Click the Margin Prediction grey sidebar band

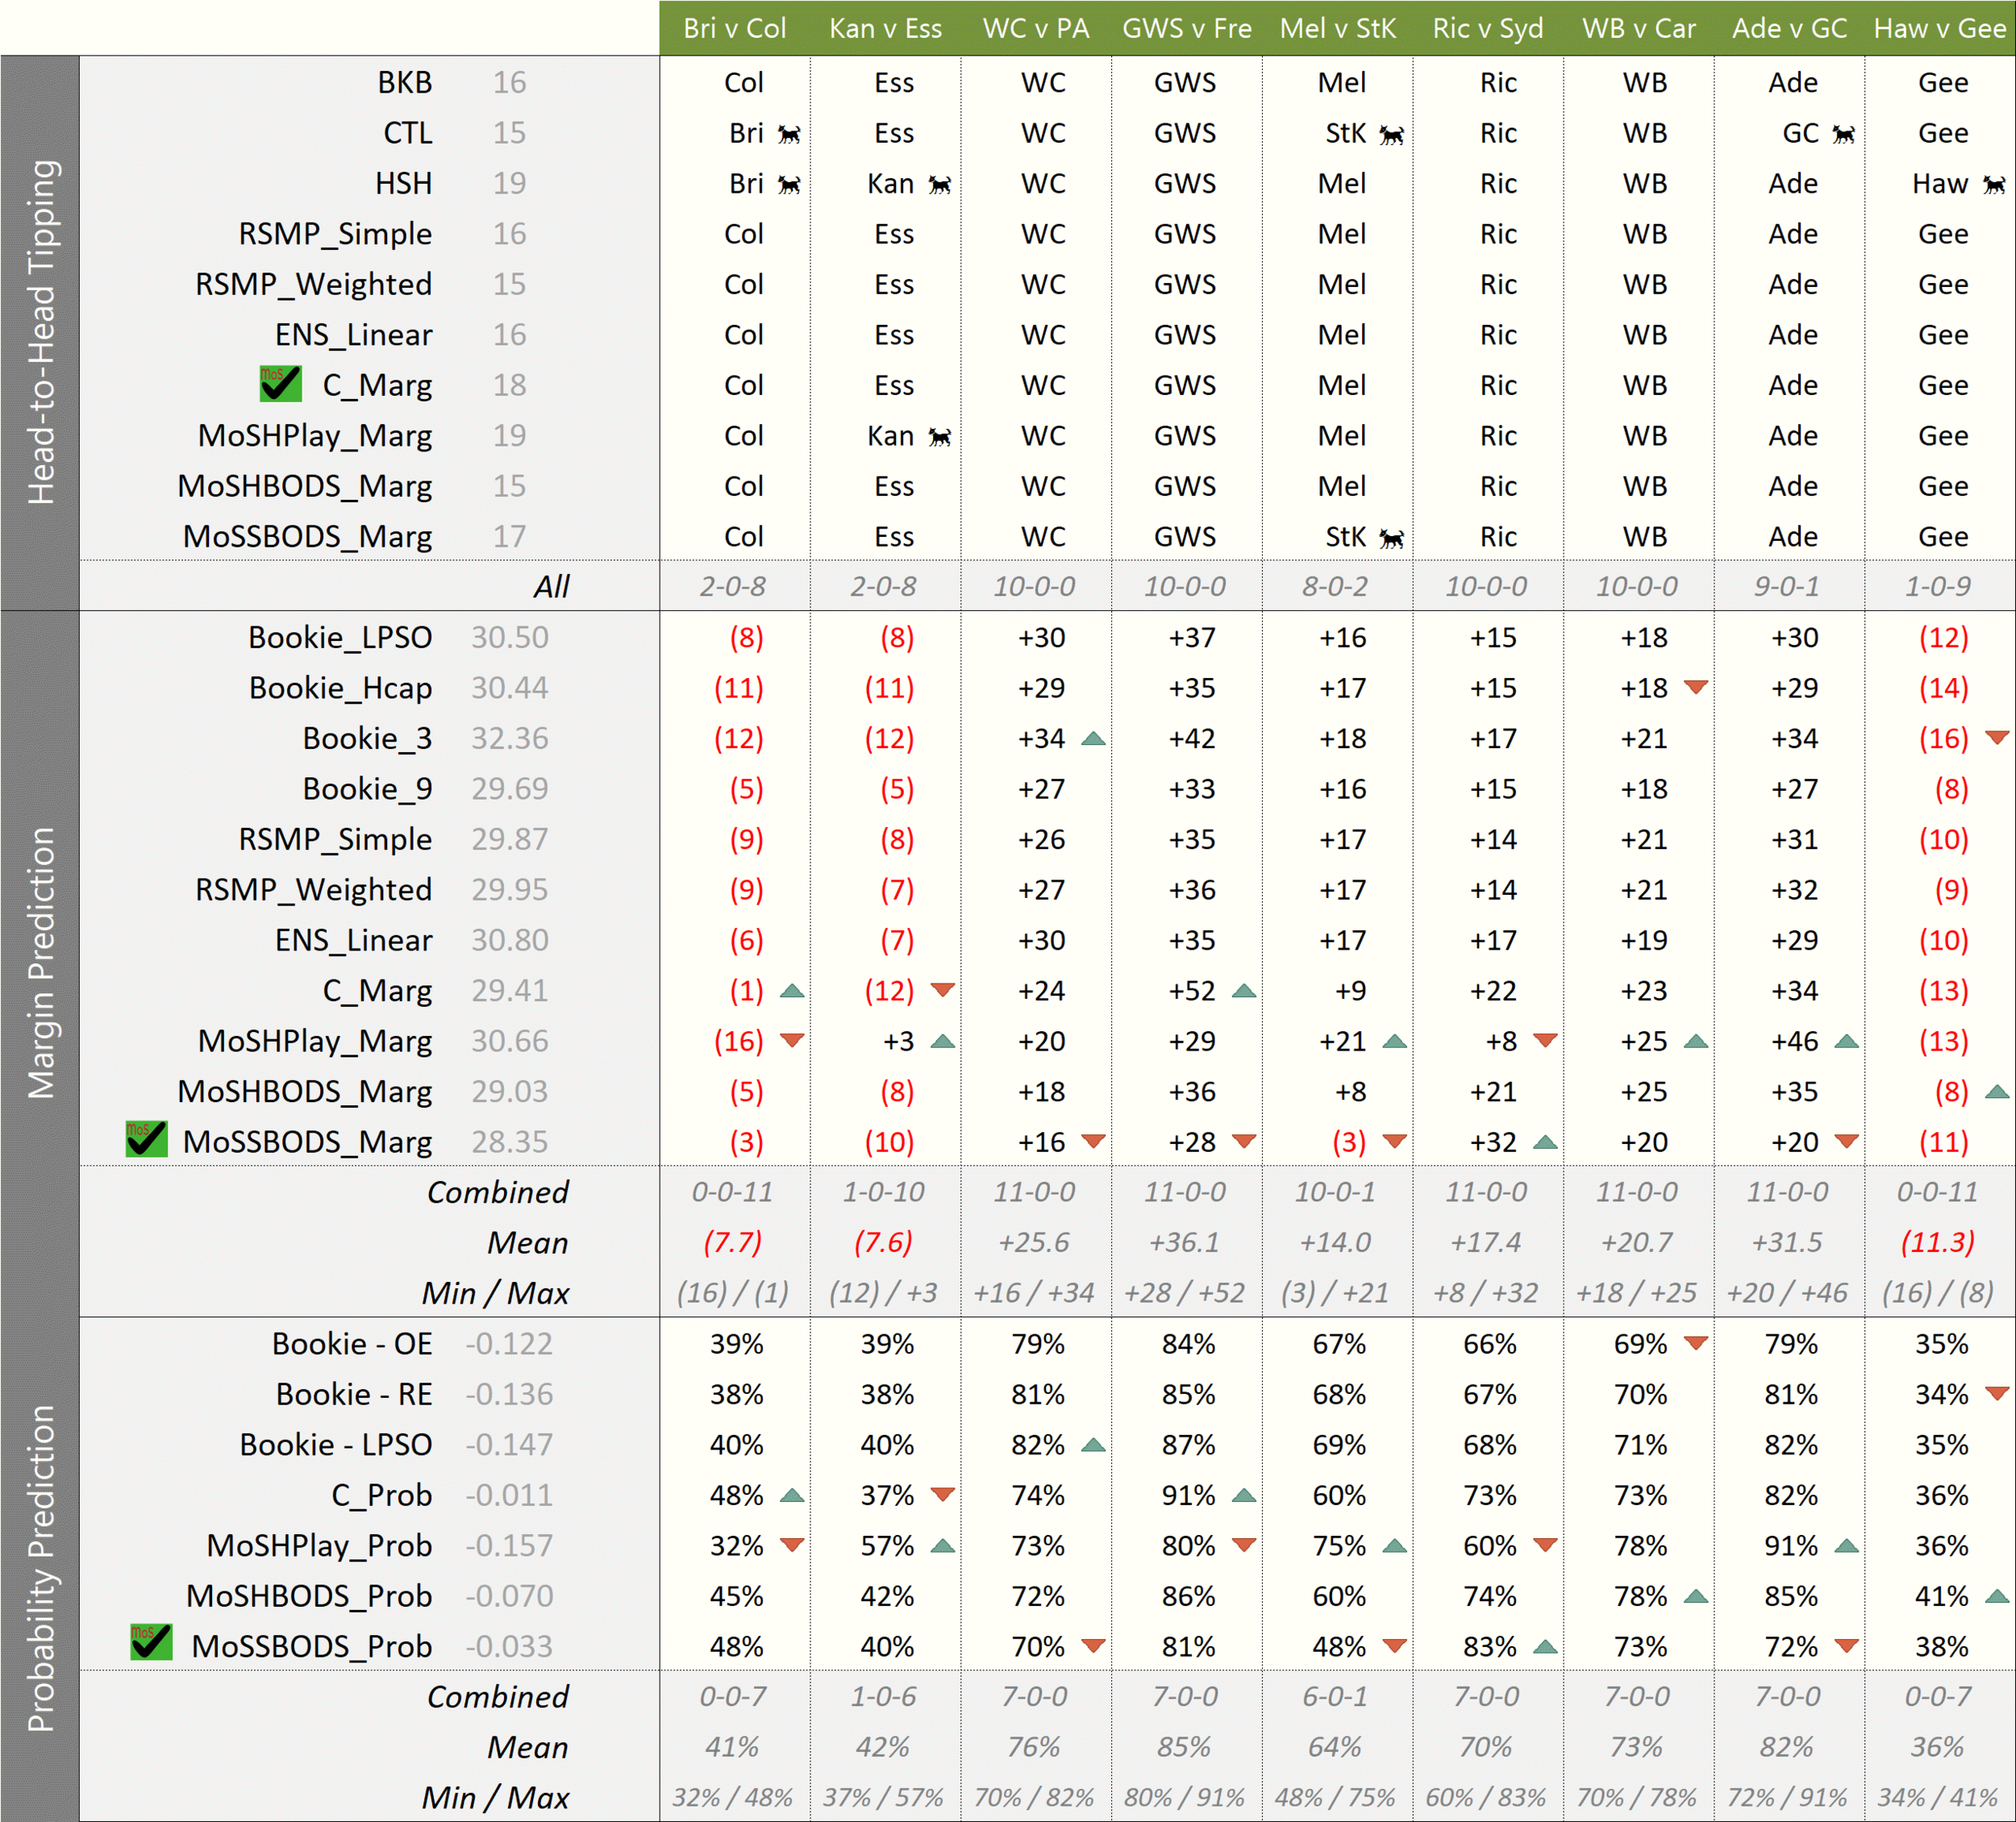coord(40,963)
